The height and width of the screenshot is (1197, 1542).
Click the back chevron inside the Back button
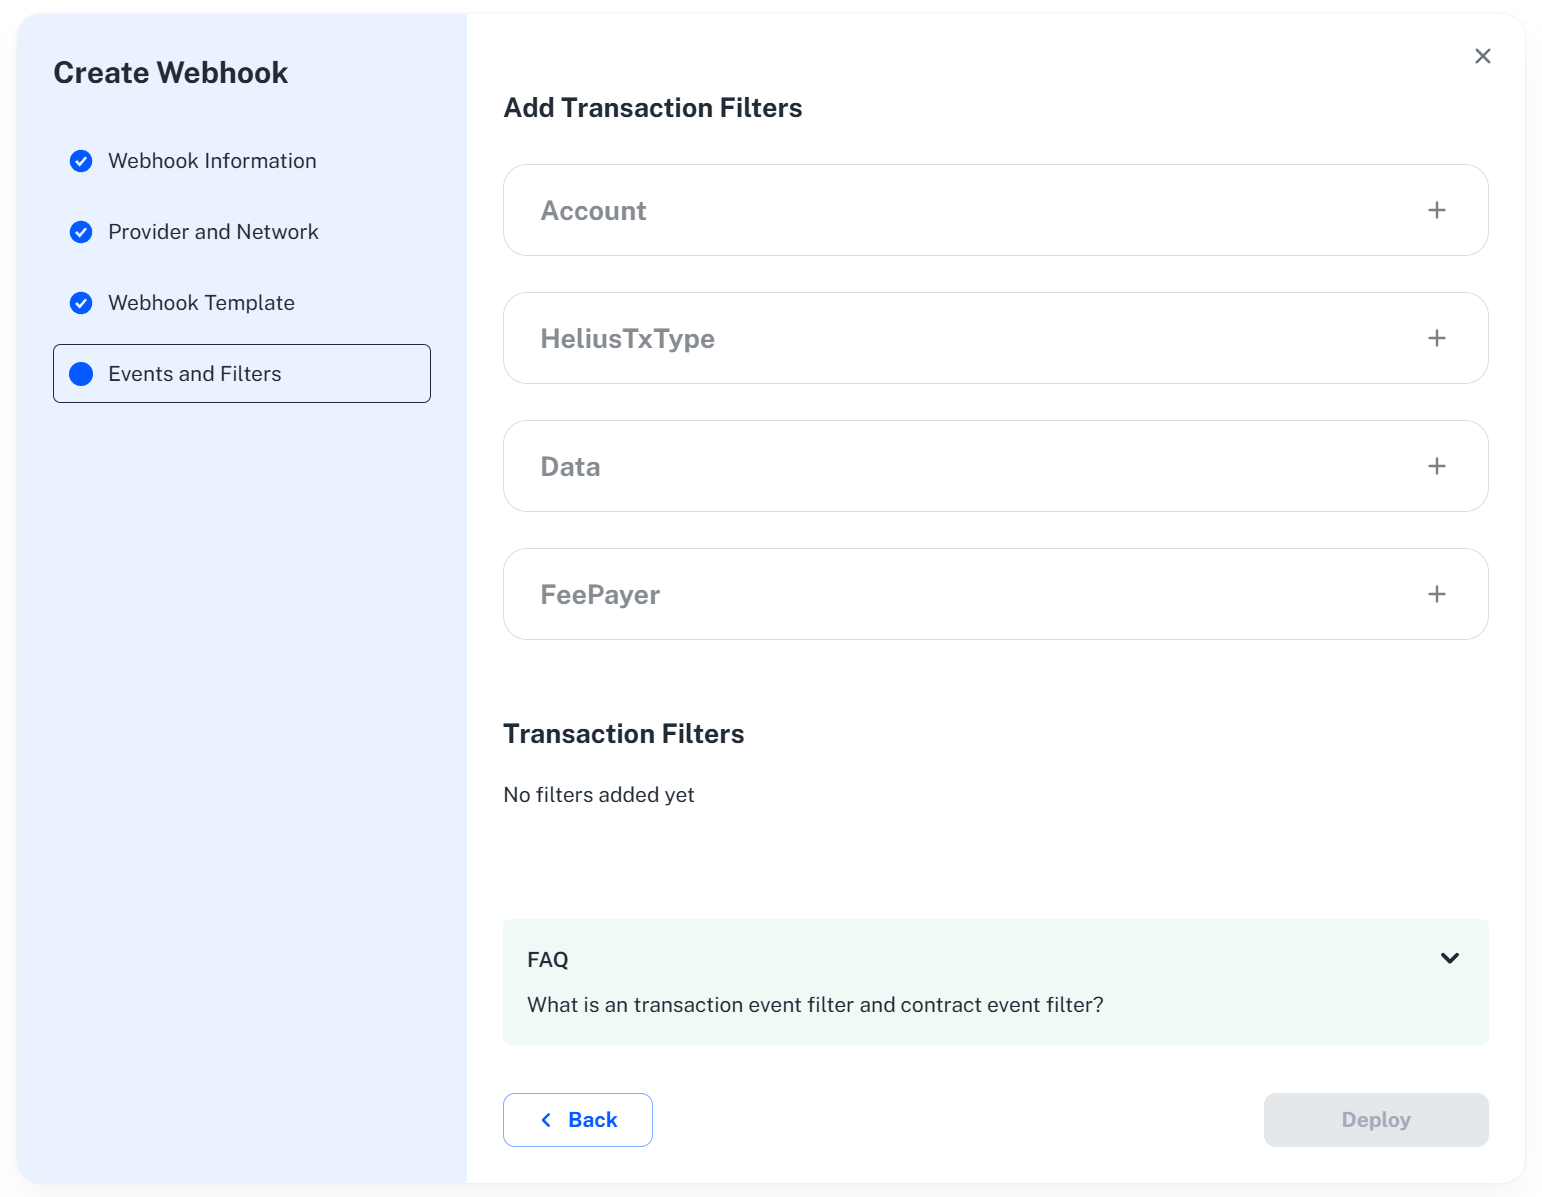tap(546, 1120)
